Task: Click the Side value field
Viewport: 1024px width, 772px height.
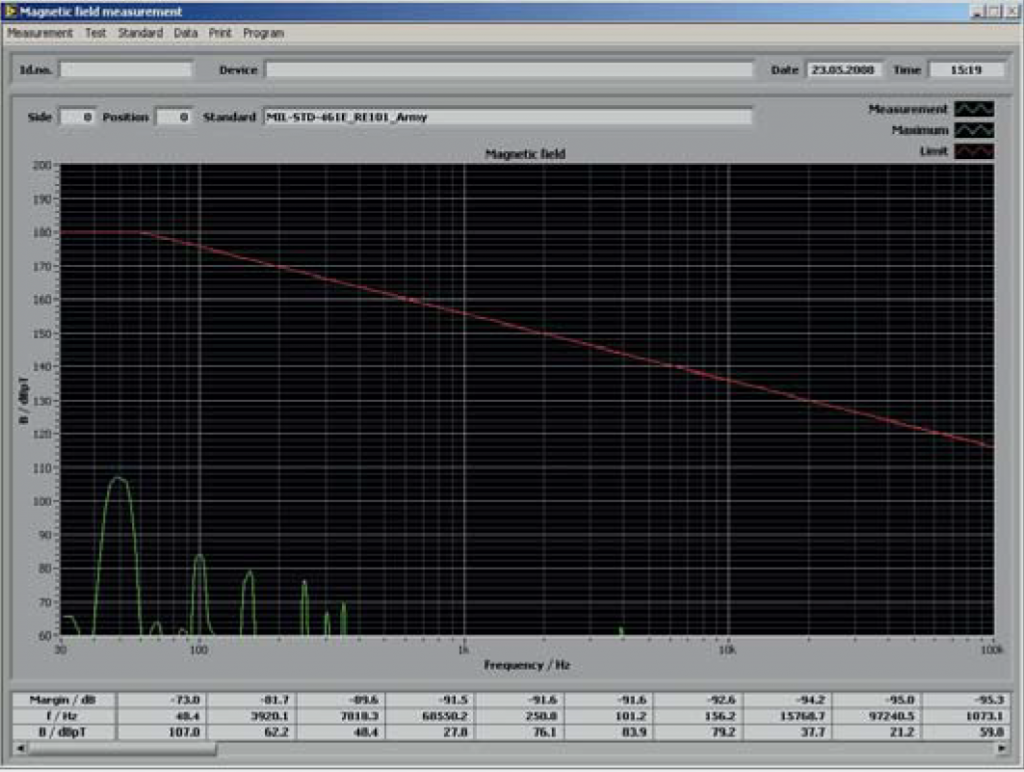Action: point(78,117)
